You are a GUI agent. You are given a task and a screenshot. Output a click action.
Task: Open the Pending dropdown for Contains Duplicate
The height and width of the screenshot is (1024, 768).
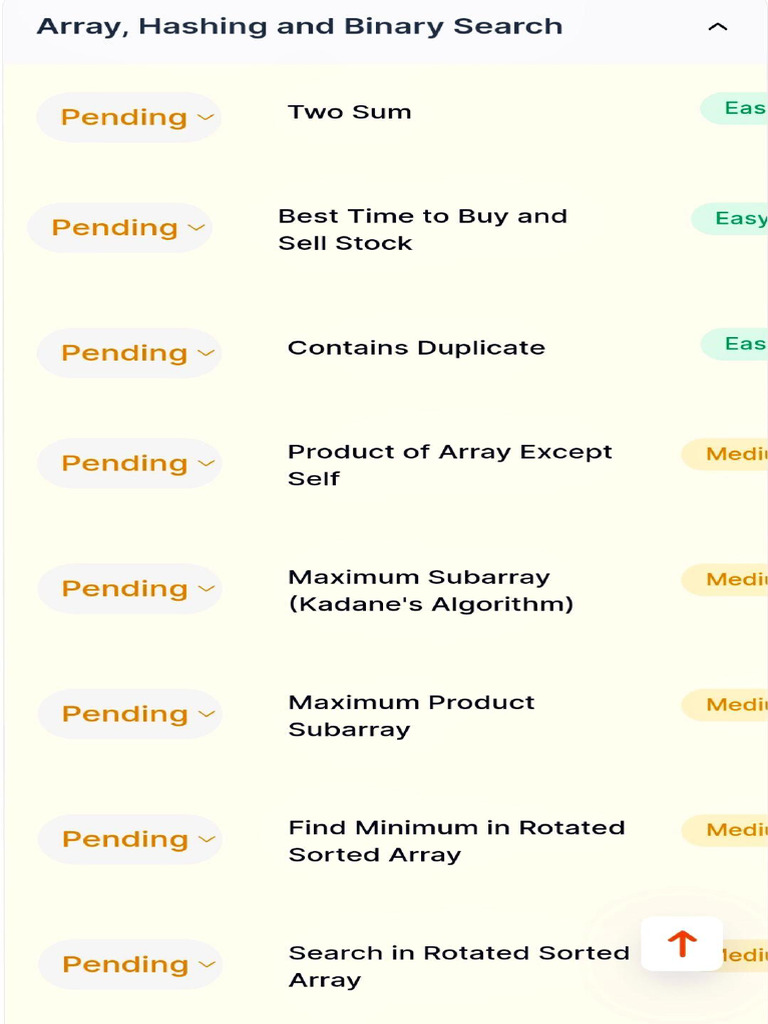[128, 353]
